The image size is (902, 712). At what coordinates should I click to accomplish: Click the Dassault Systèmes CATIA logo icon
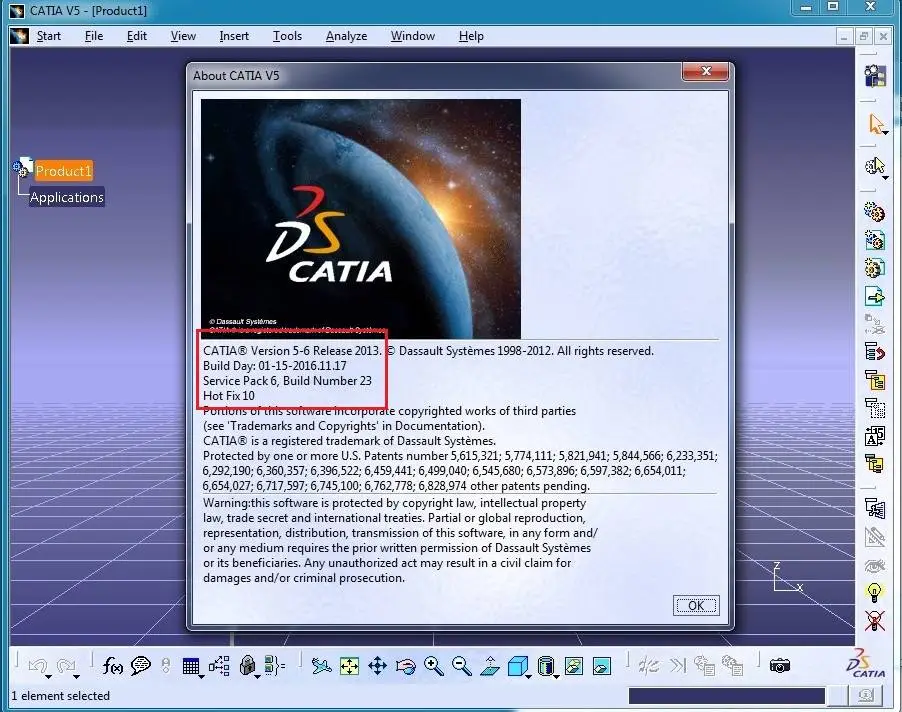tap(866, 663)
